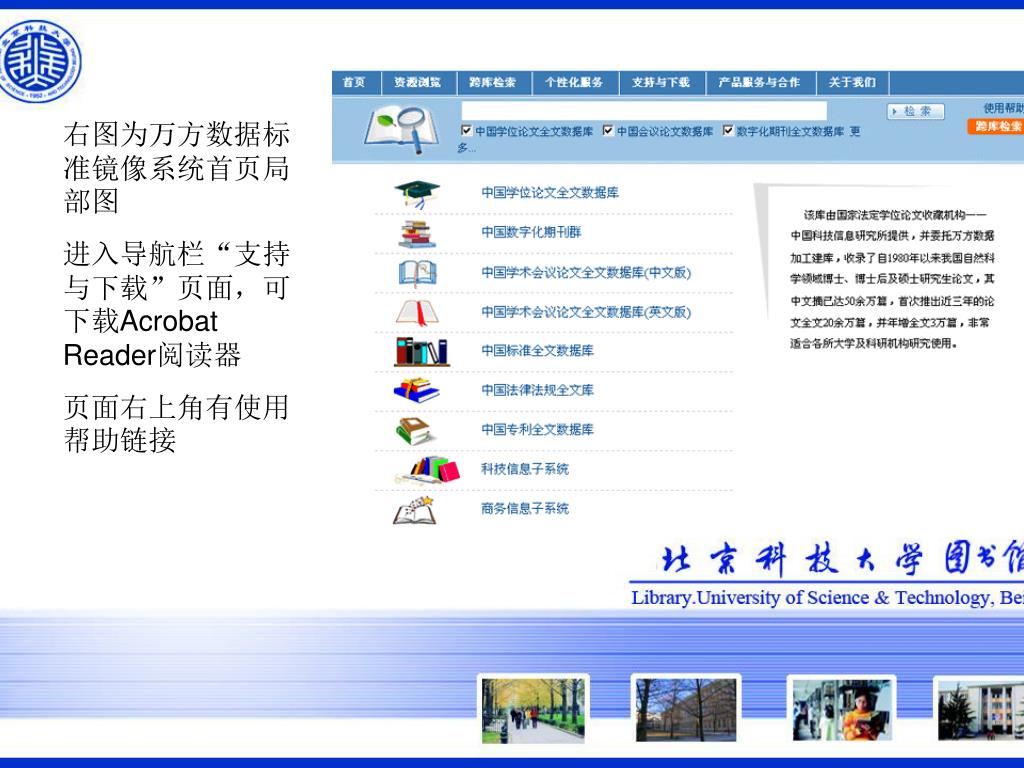Screen dimensions: 1024x768
Task: Go to 支持与下载 tab
Action: coord(661,82)
